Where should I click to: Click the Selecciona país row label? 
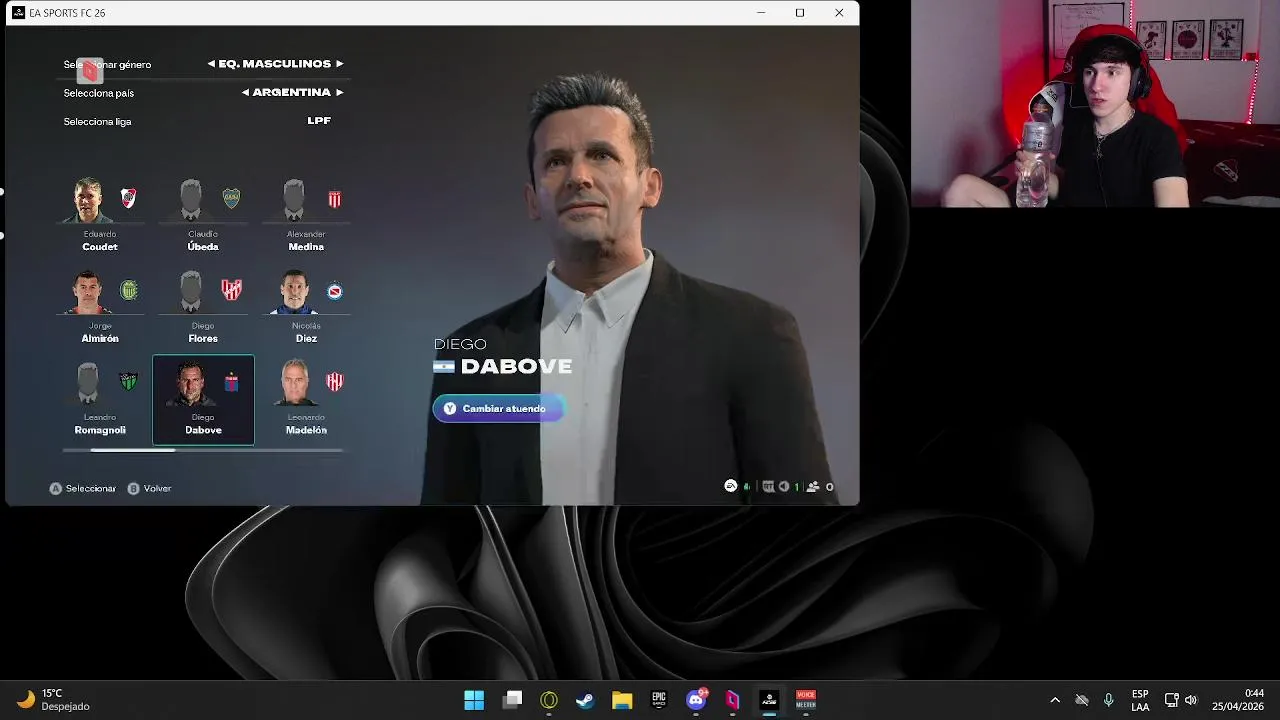click(98, 93)
